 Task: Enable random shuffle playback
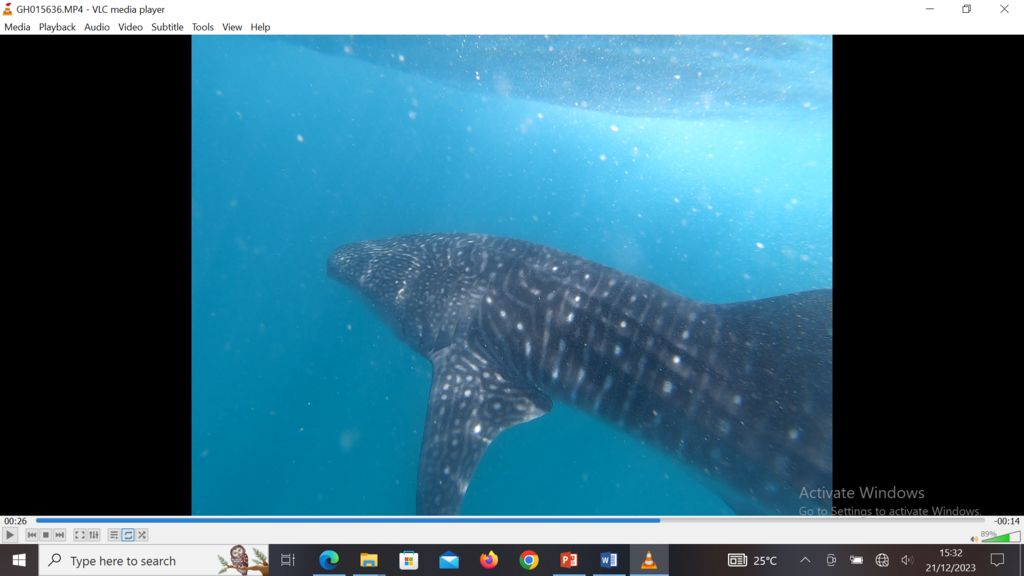(142, 535)
